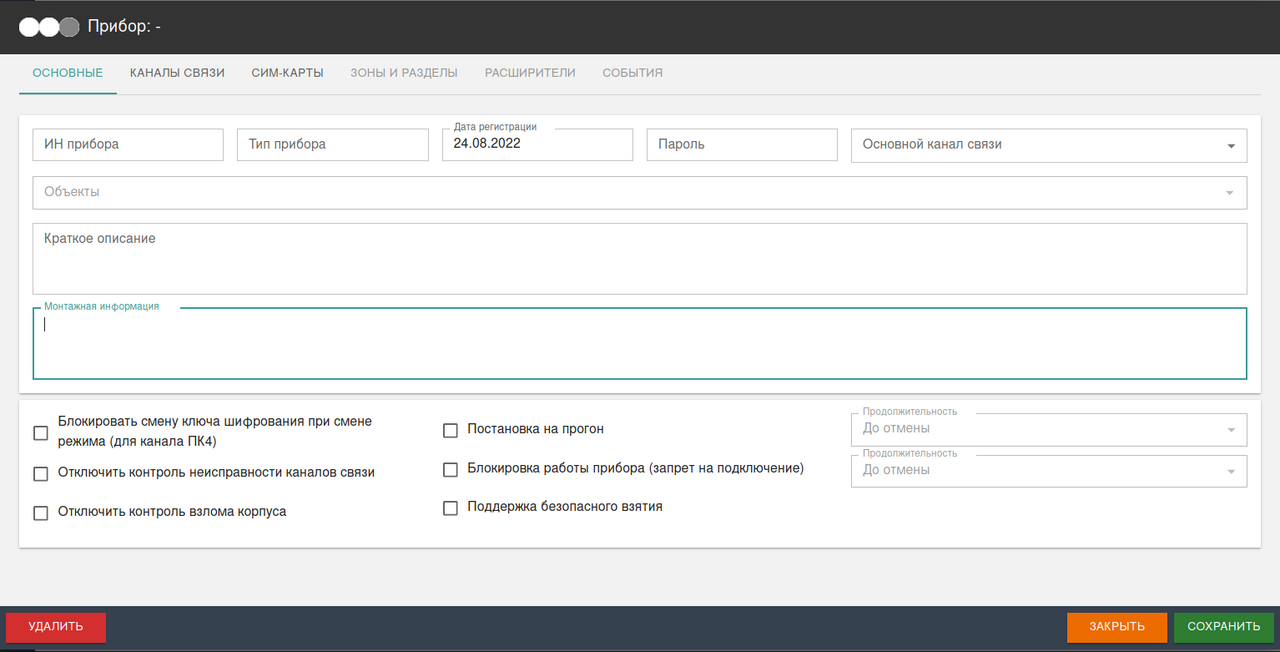Check Отключить контроль неисправности каналов связи
Viewport: 1280px width, 652px height.
click(41, 474)
